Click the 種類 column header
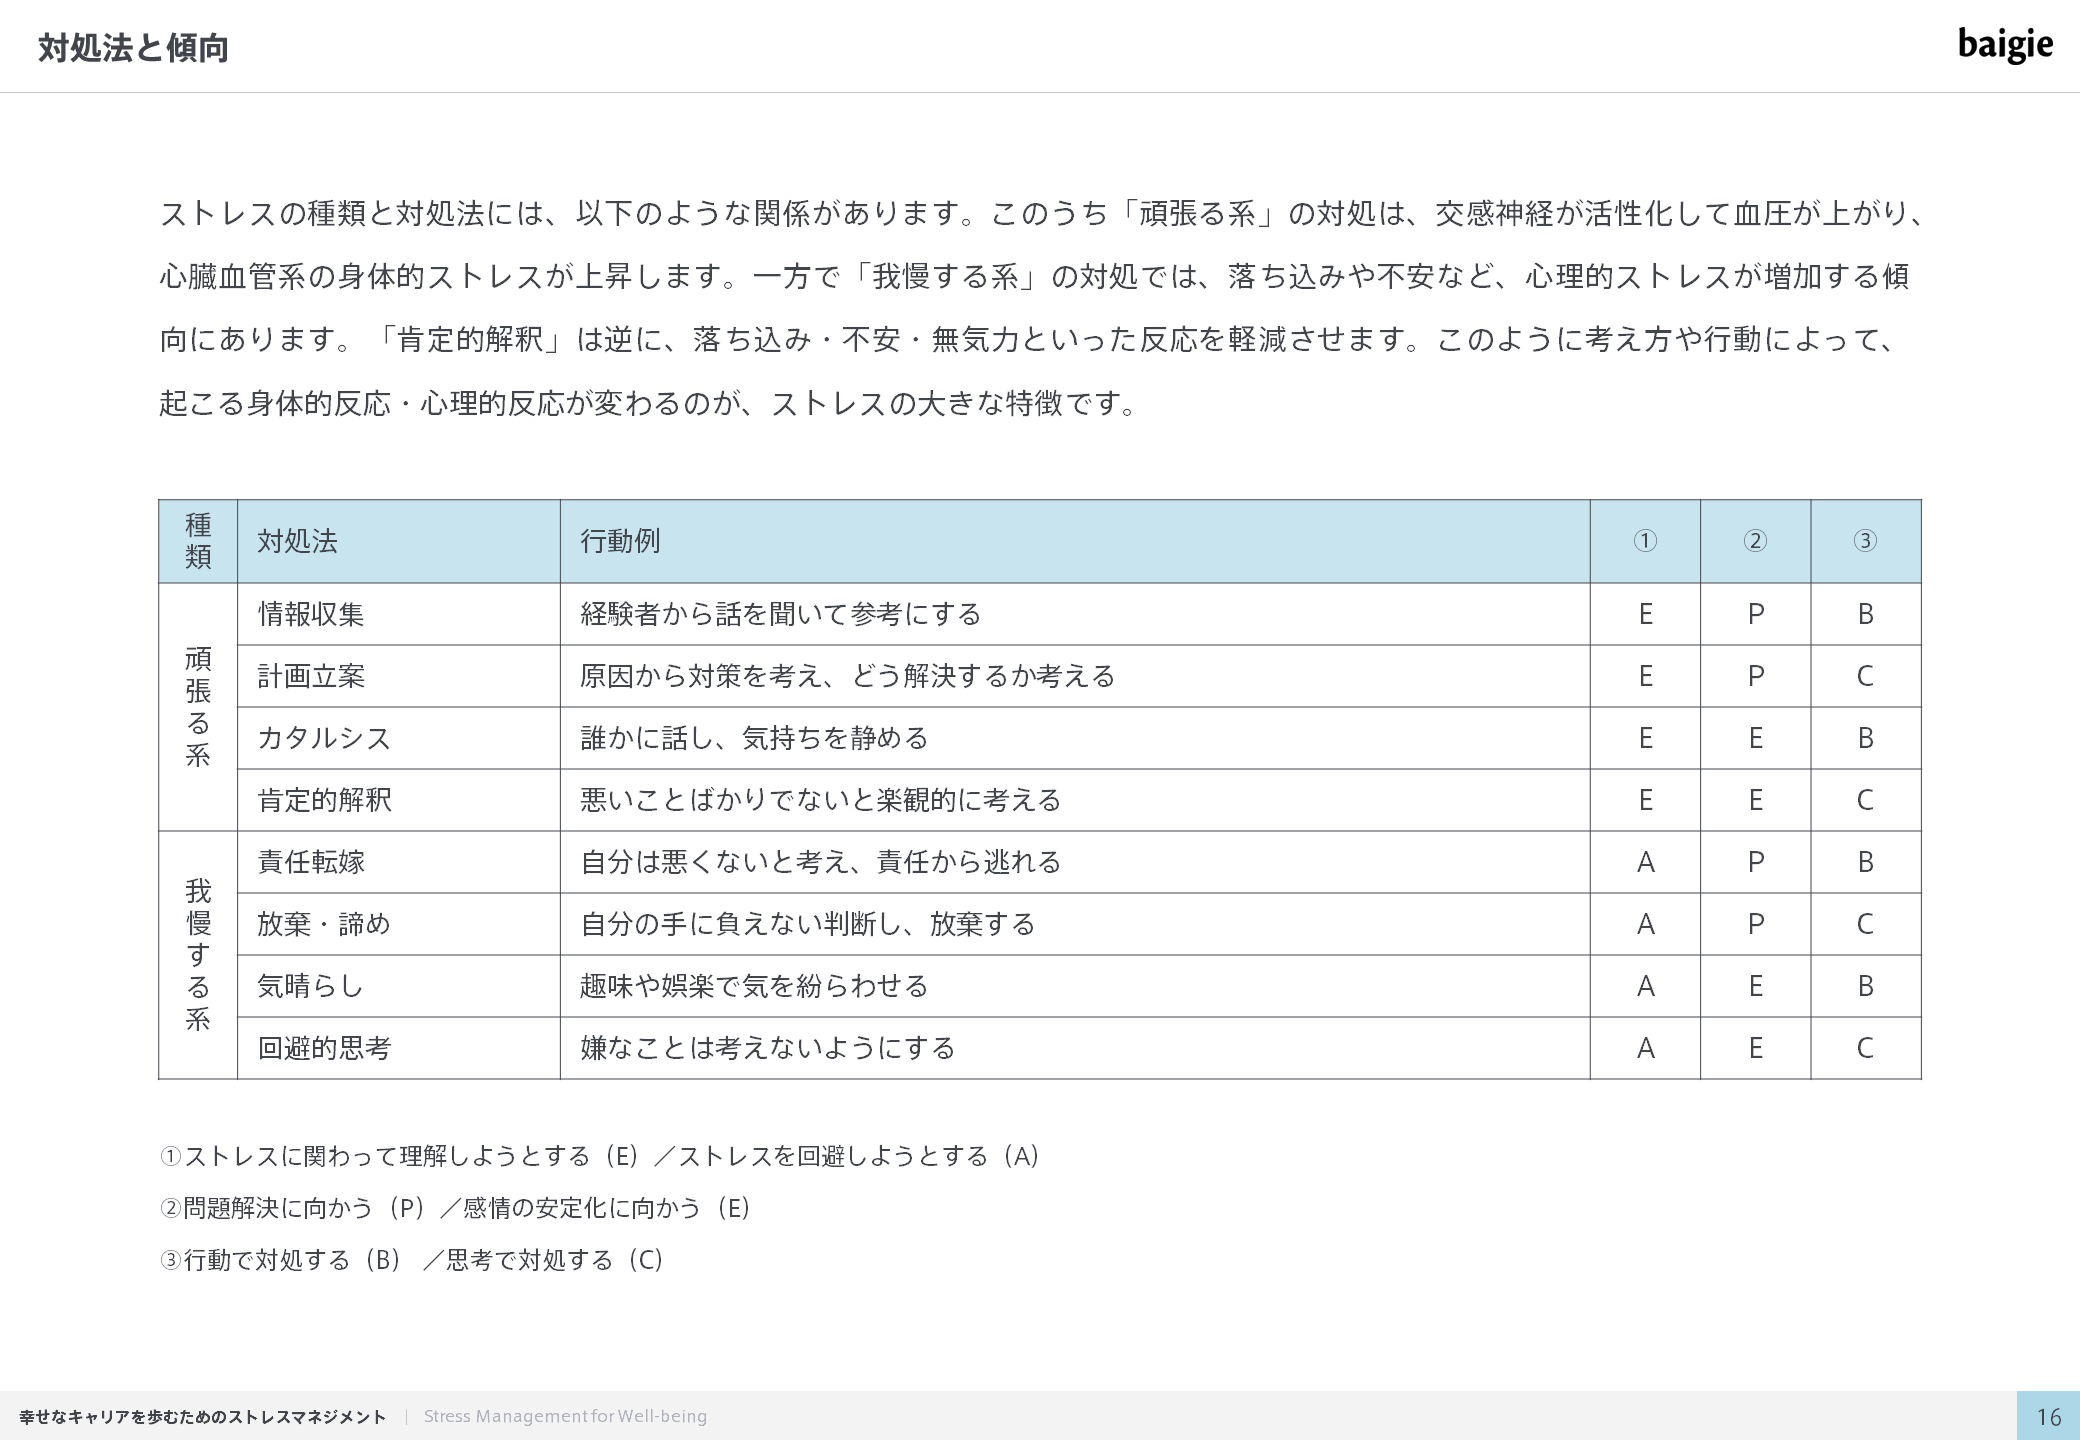The image size is (2080, 1440). point(198,541)
